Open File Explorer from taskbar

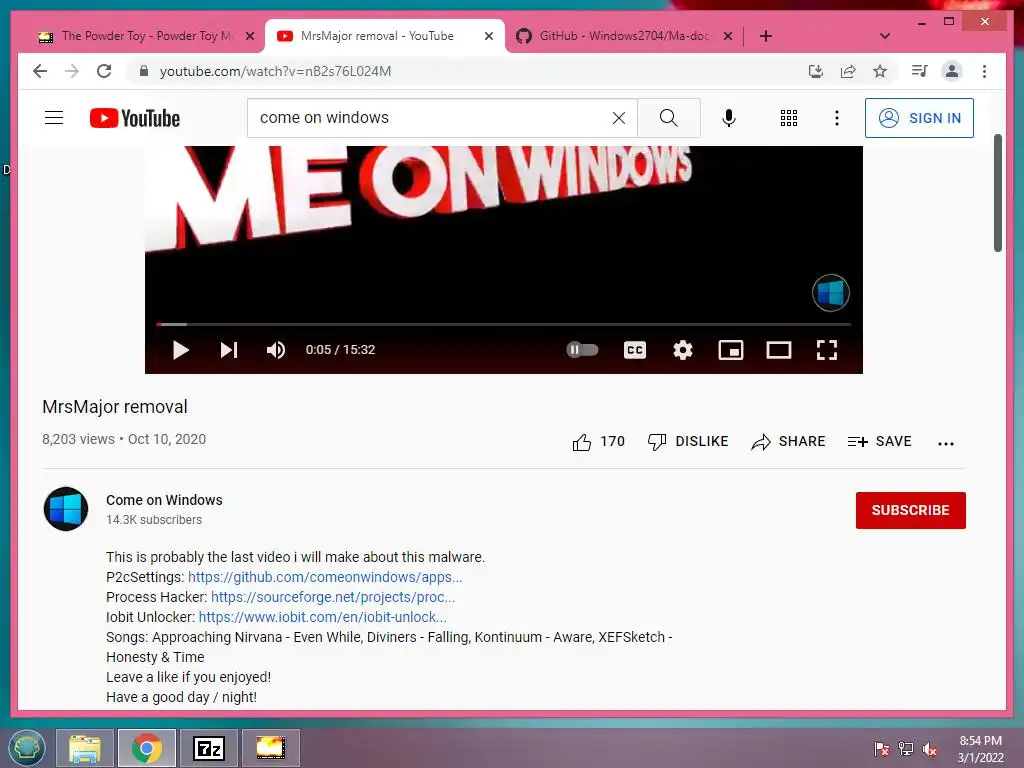click(x=85, y=748)
